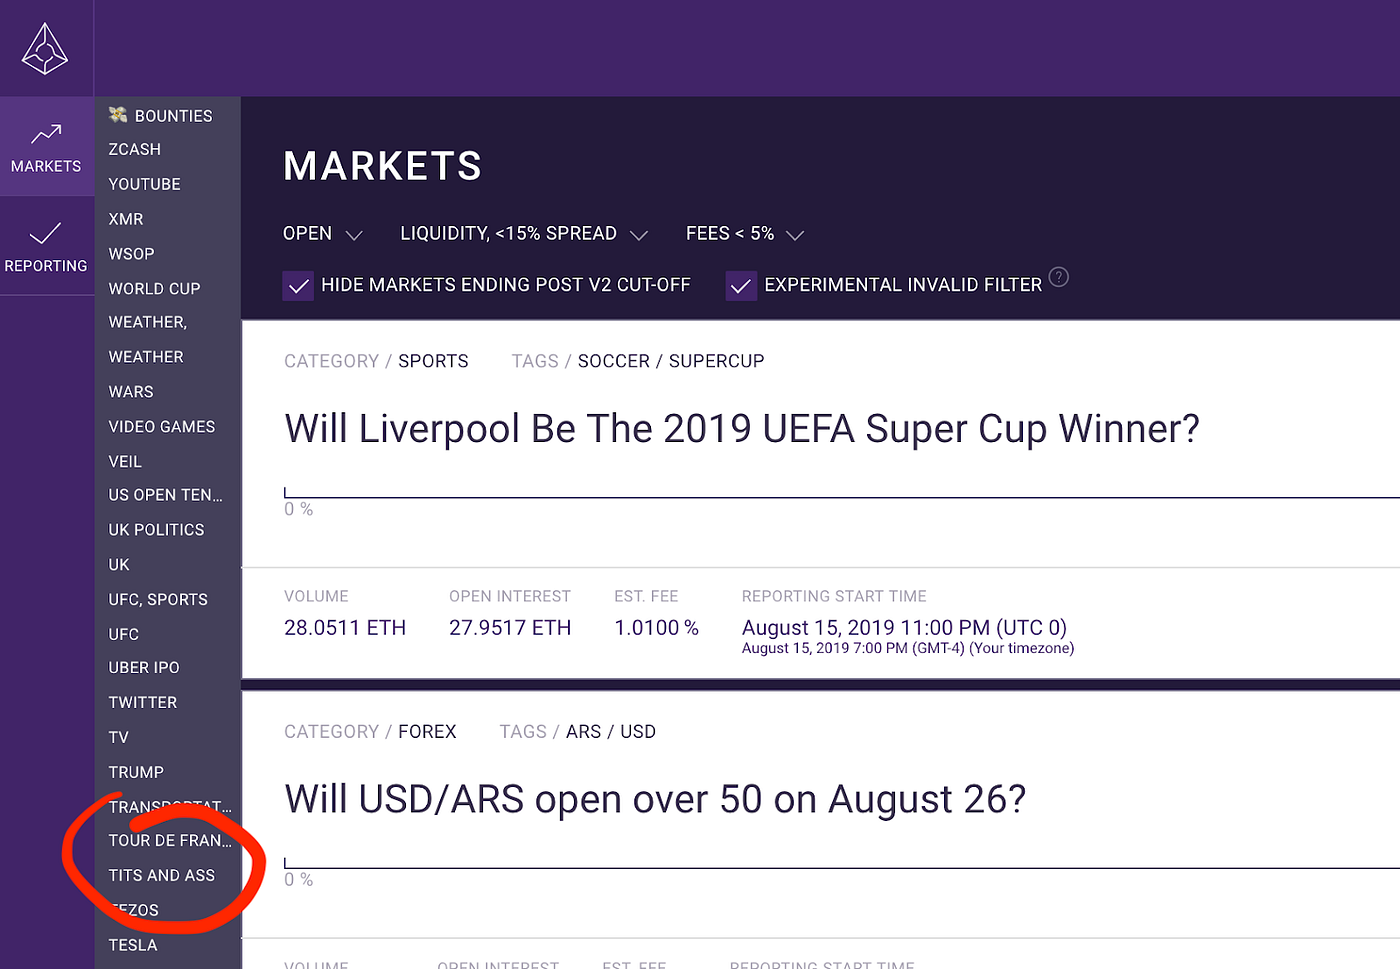Expand the Liquidity spread filter dropdown
The image size is (1400, 969).
coord(524,233)
